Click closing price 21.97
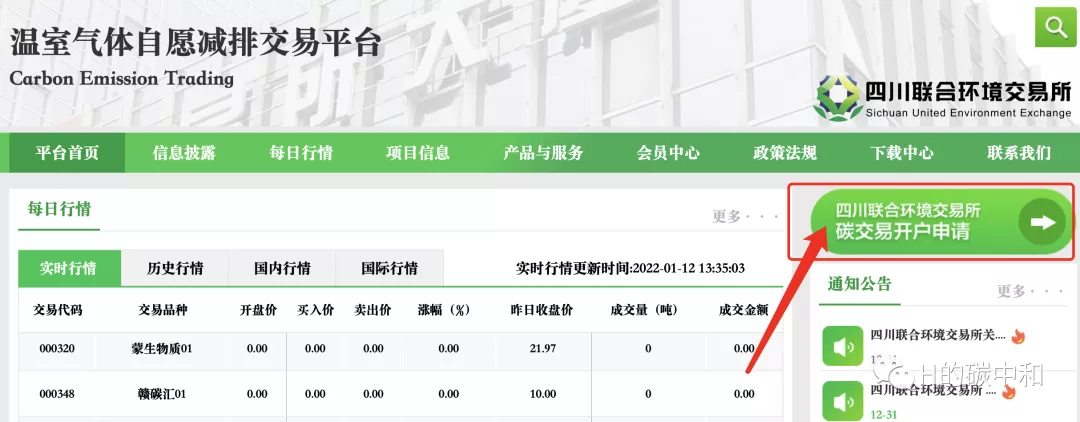The width and height of the screenshot is (1080, 422). point(543,349)
